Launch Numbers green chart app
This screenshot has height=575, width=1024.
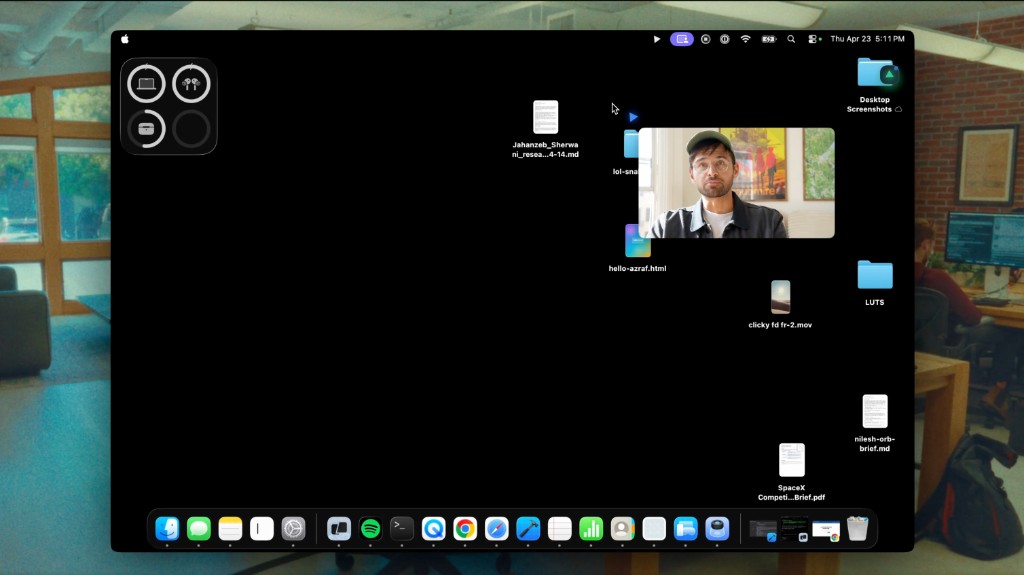591,529
